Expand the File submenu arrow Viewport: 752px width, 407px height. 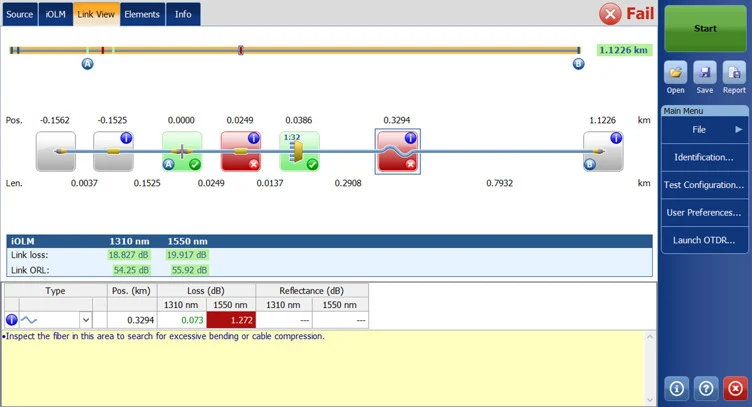tap(739, 130)
